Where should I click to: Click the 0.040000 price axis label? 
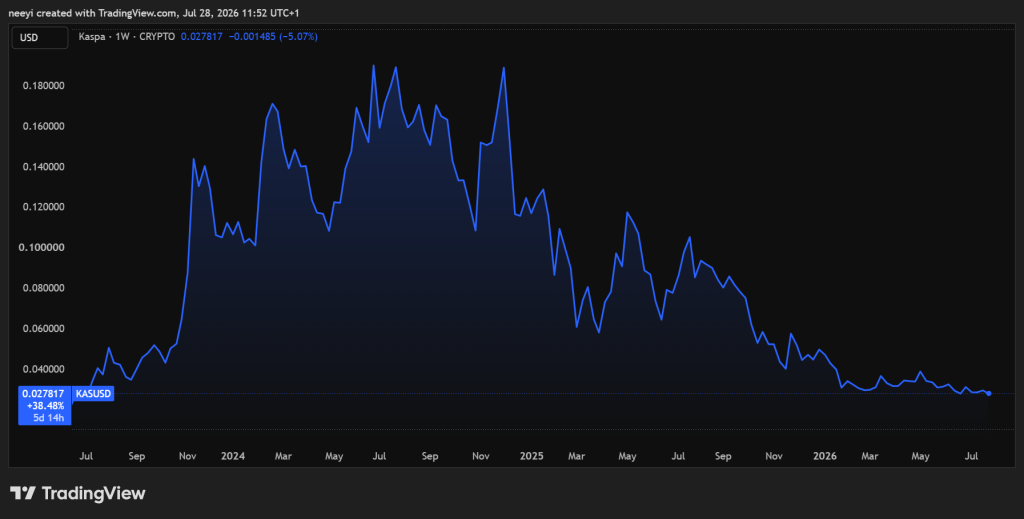tap(43, 369)
